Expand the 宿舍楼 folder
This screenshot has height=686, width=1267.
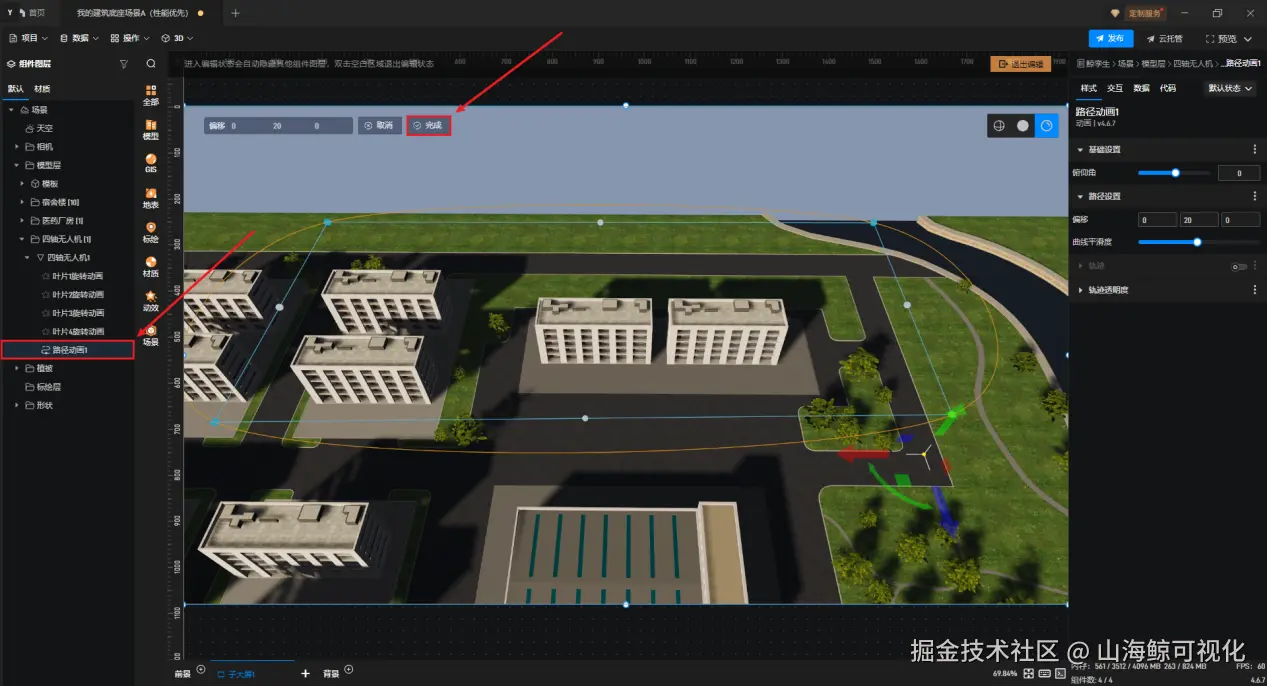click(23, 202)
